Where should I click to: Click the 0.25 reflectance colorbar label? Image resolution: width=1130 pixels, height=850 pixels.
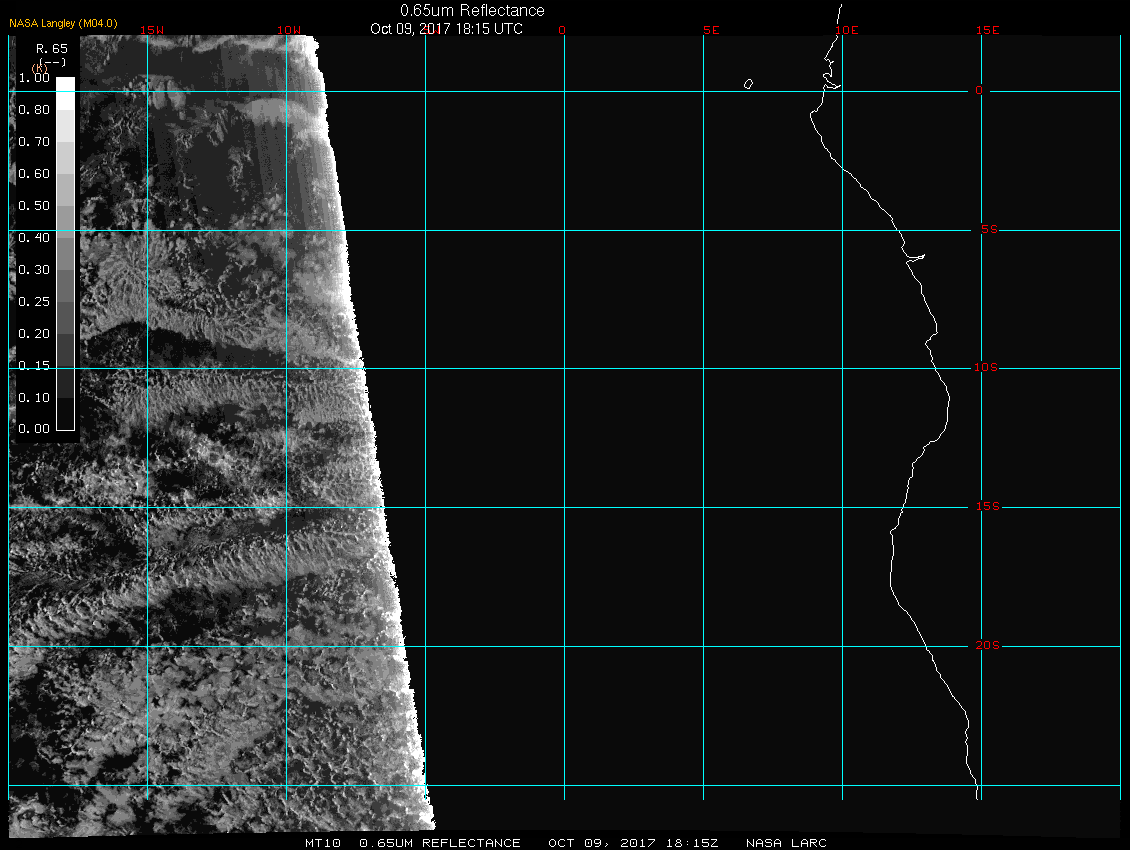[33, 301]
